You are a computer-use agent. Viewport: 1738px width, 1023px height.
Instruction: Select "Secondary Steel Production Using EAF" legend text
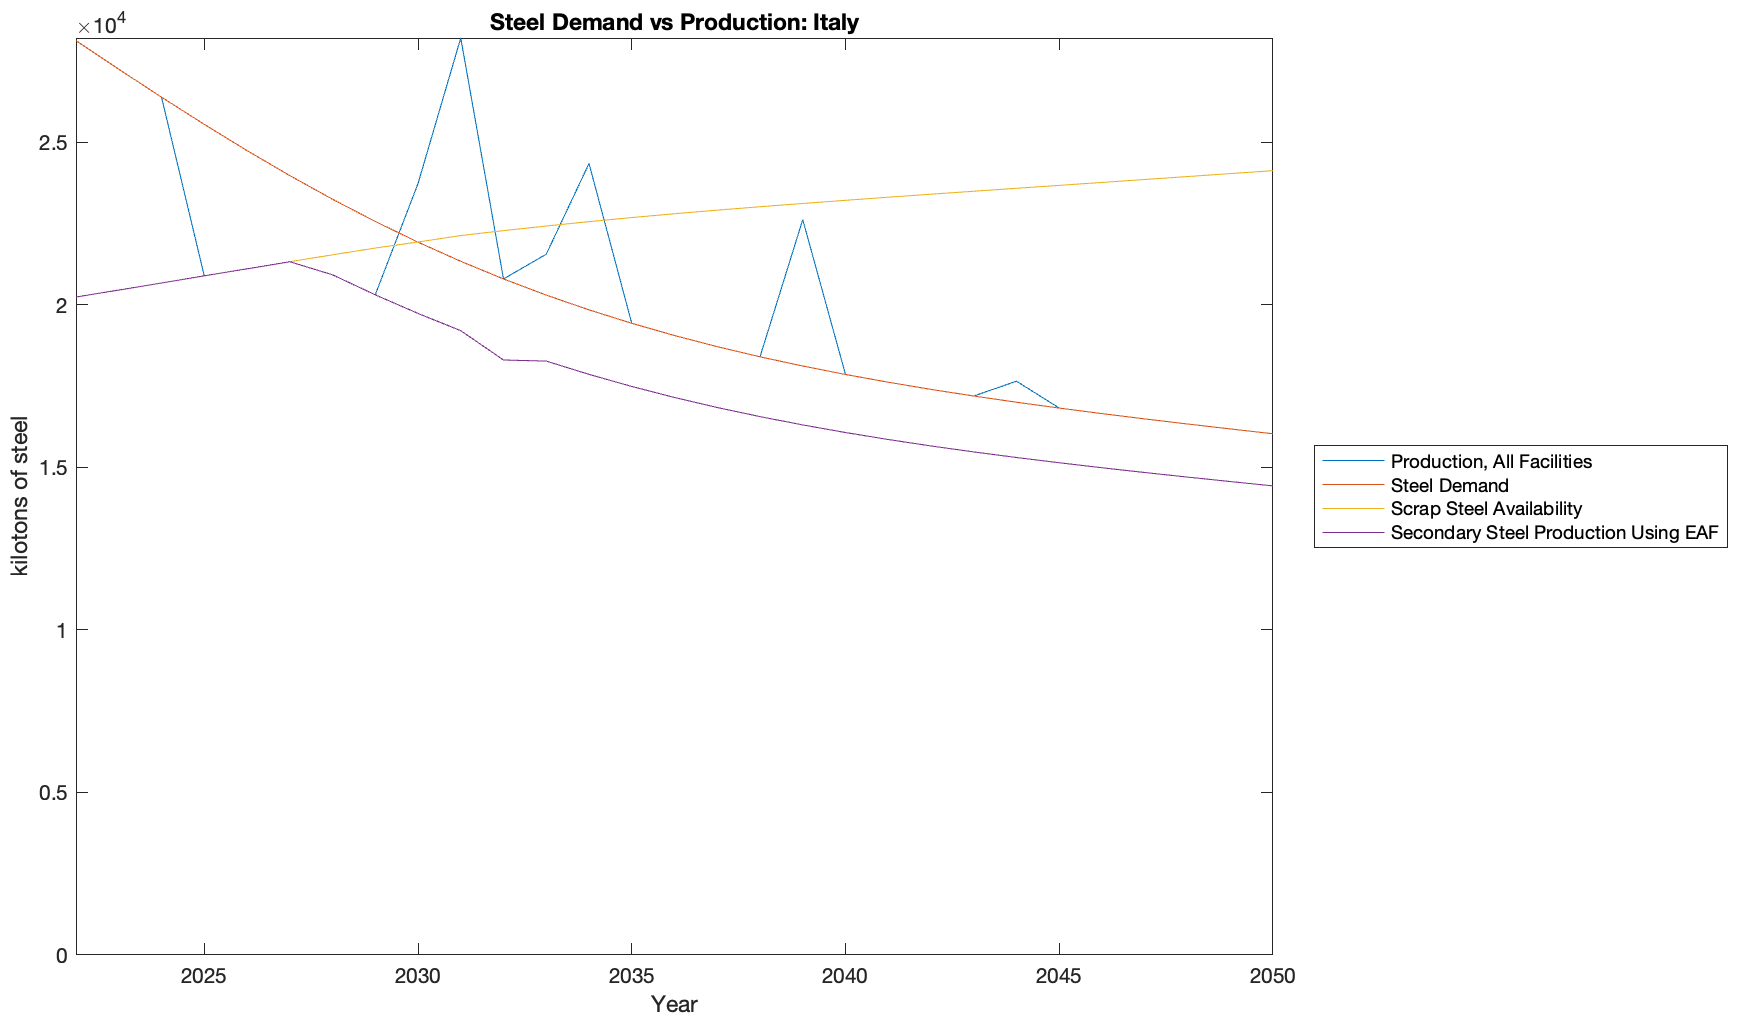coord(1554,533)
